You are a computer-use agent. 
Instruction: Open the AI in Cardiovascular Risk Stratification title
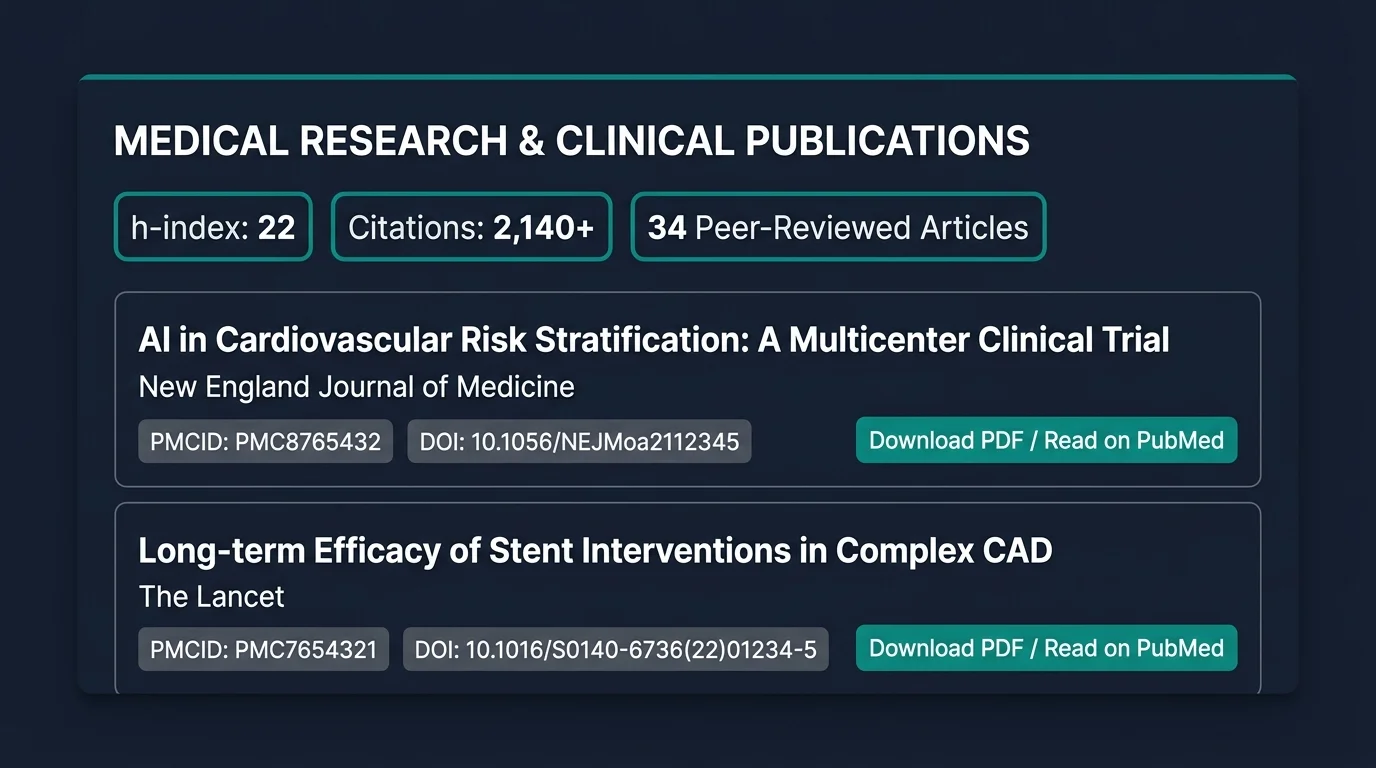(x=654, y=340)
